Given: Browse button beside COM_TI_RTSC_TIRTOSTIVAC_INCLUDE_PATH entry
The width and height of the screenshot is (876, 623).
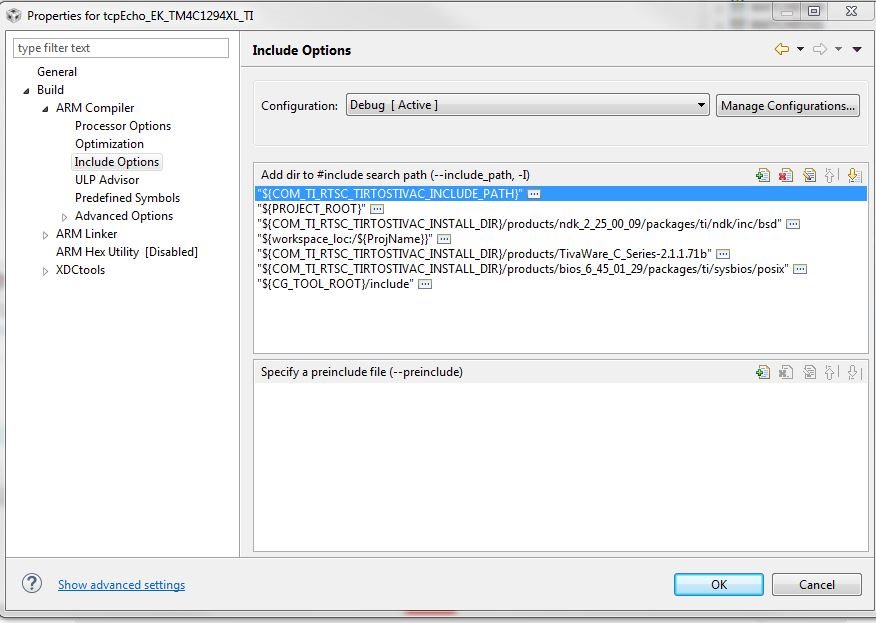Looking at the screenshot, I should (534, 194).
